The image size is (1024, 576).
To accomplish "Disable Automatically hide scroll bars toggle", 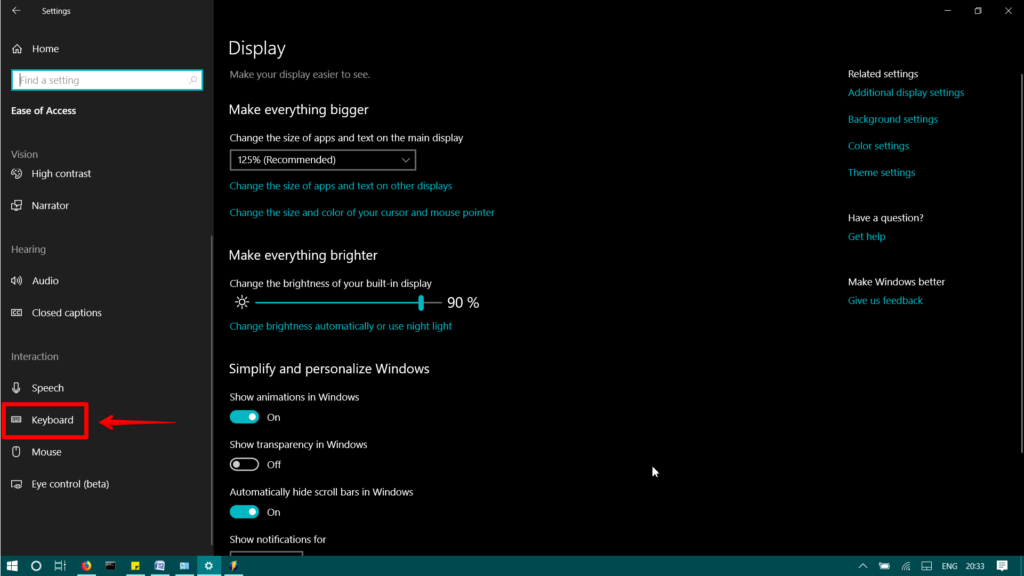I will 244,512.
